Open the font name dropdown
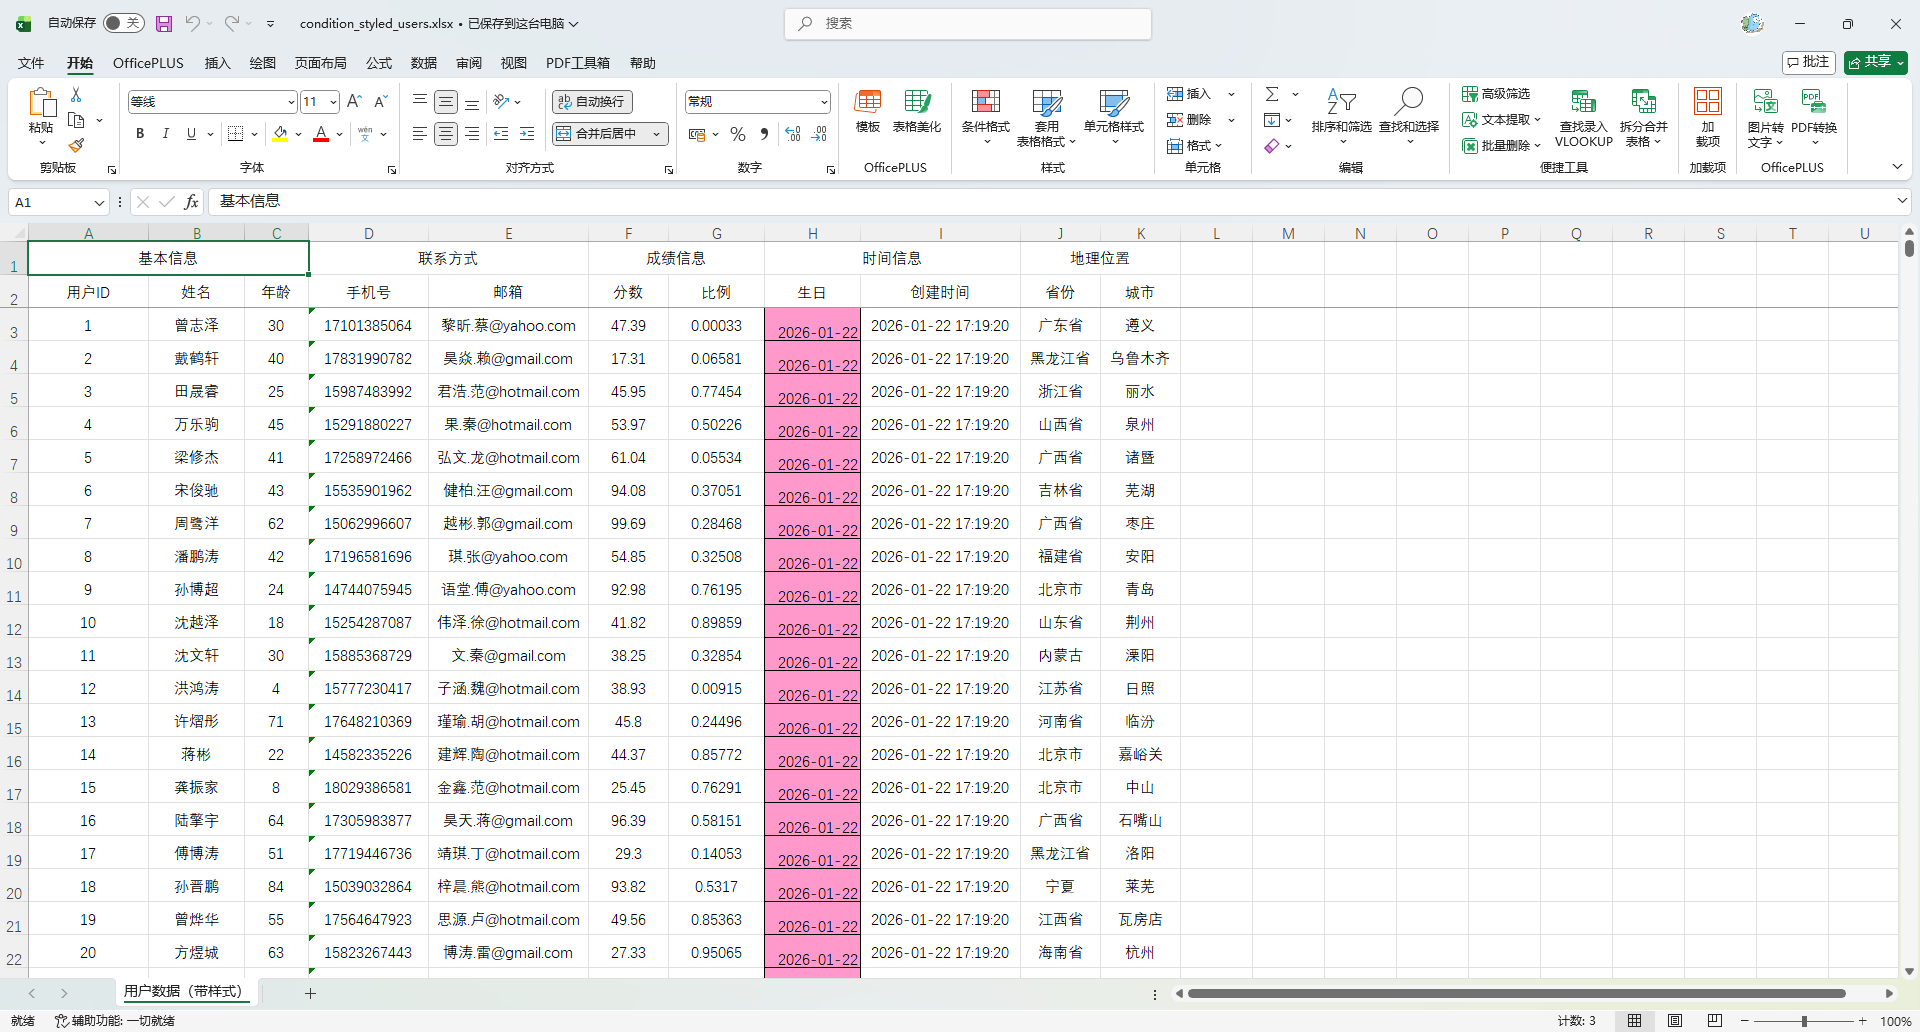The image size is (1920, 1032). 291,102
